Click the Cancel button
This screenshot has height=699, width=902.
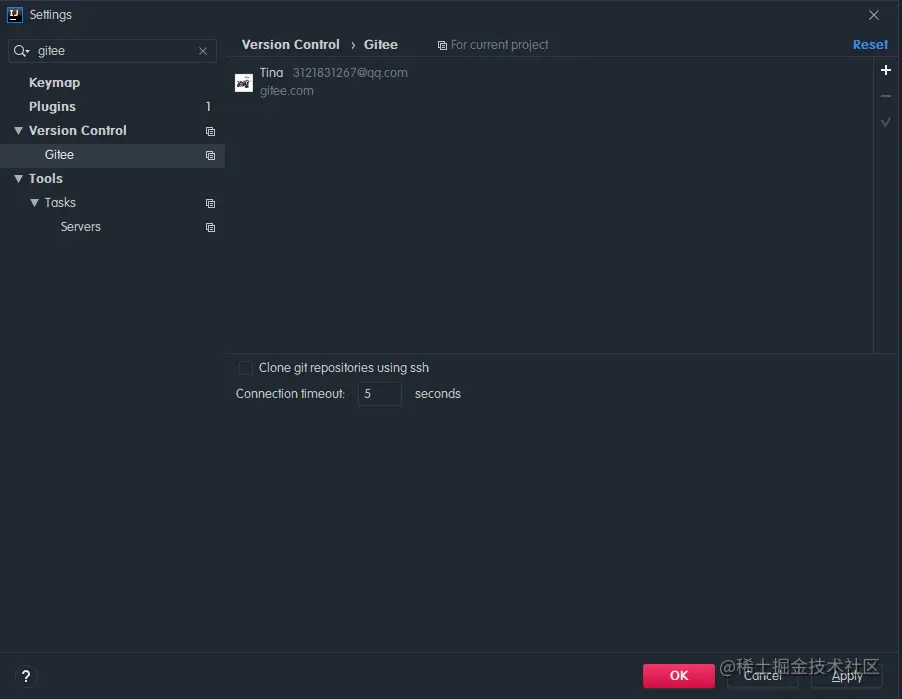tap(762, 675)
